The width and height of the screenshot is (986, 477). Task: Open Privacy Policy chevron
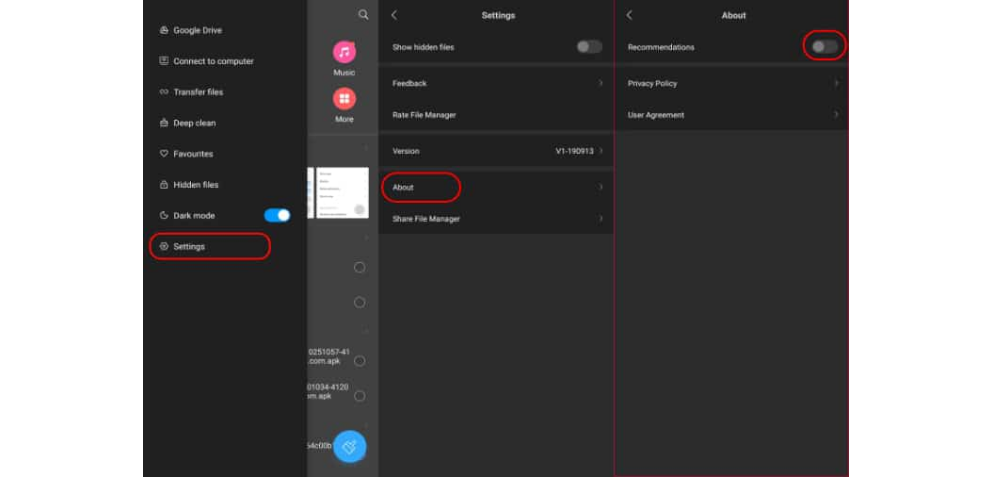[x=836, y=83]
